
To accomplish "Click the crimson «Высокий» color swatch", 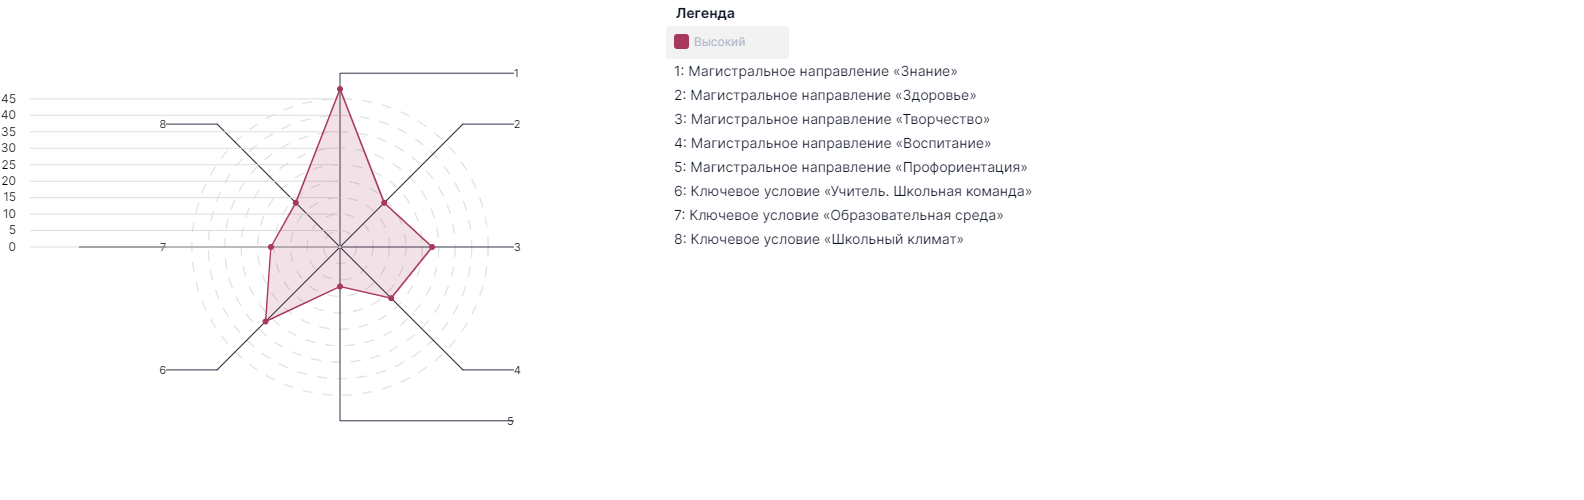I will [x=682, y=42].
